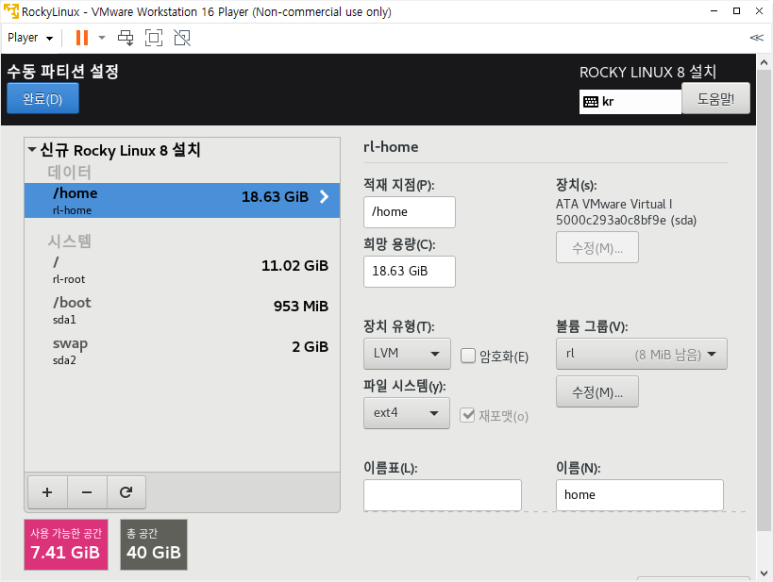The height and width of the screenshot is (582, 773).
Task: Focus the 희망 용량 capacity field
Action: tap(409, 272)
